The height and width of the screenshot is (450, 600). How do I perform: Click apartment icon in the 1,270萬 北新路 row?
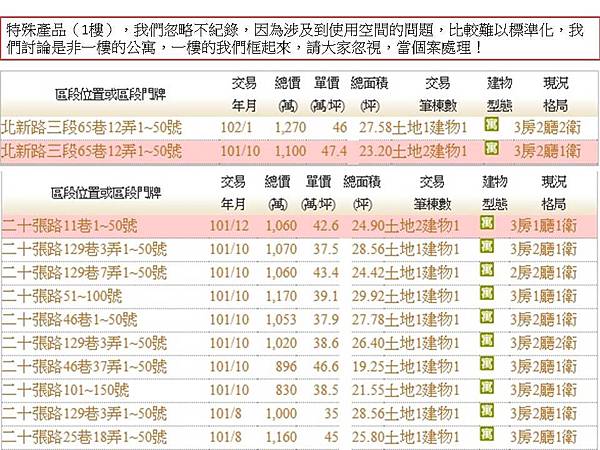[491, 124]
